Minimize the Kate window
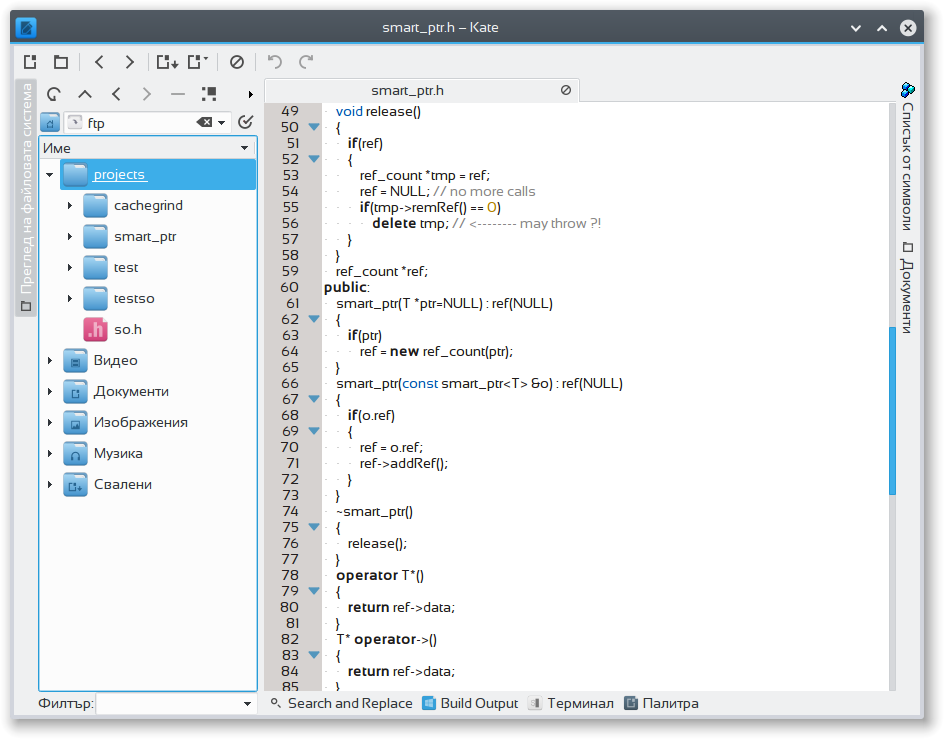 [856, 28]
